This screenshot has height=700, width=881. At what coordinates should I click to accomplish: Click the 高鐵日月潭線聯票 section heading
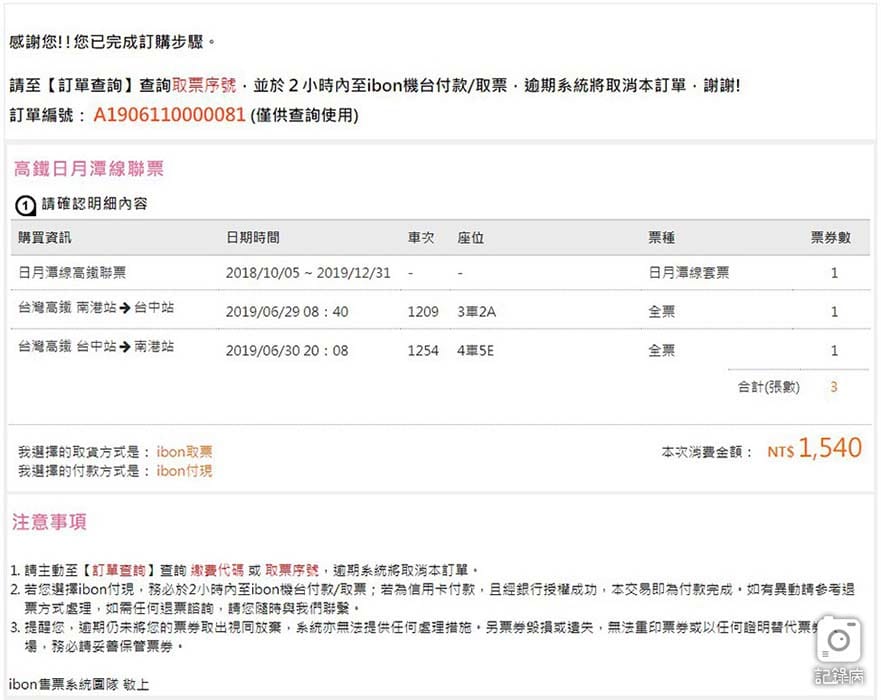pos(89,168)
